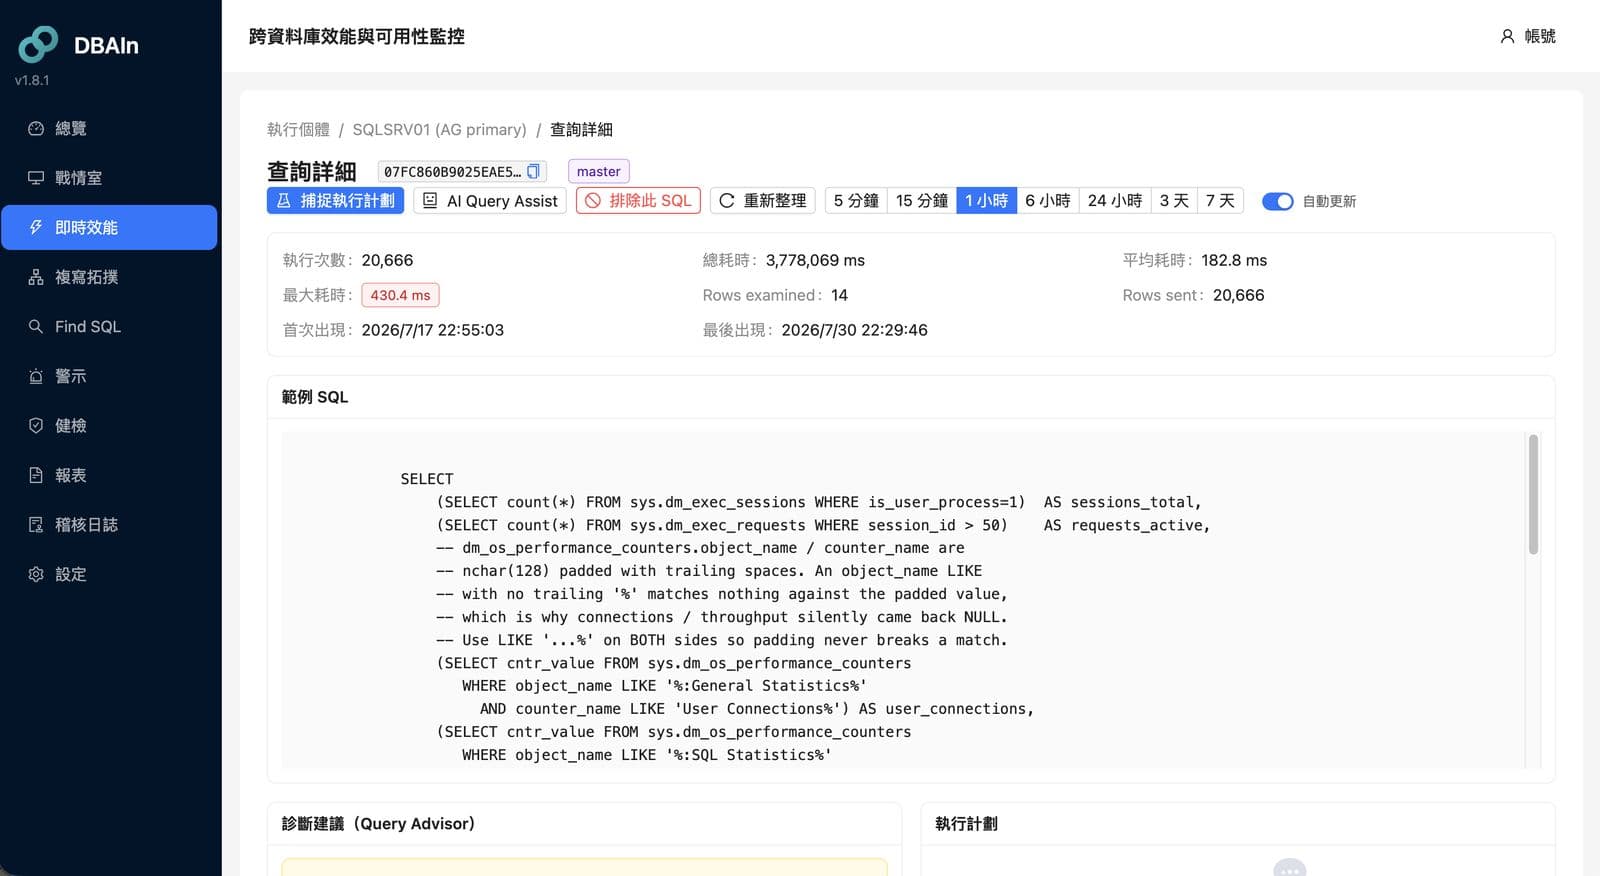Select the 1 小時 time range
Screen dimensions: 1600x876
coord(986,200)
